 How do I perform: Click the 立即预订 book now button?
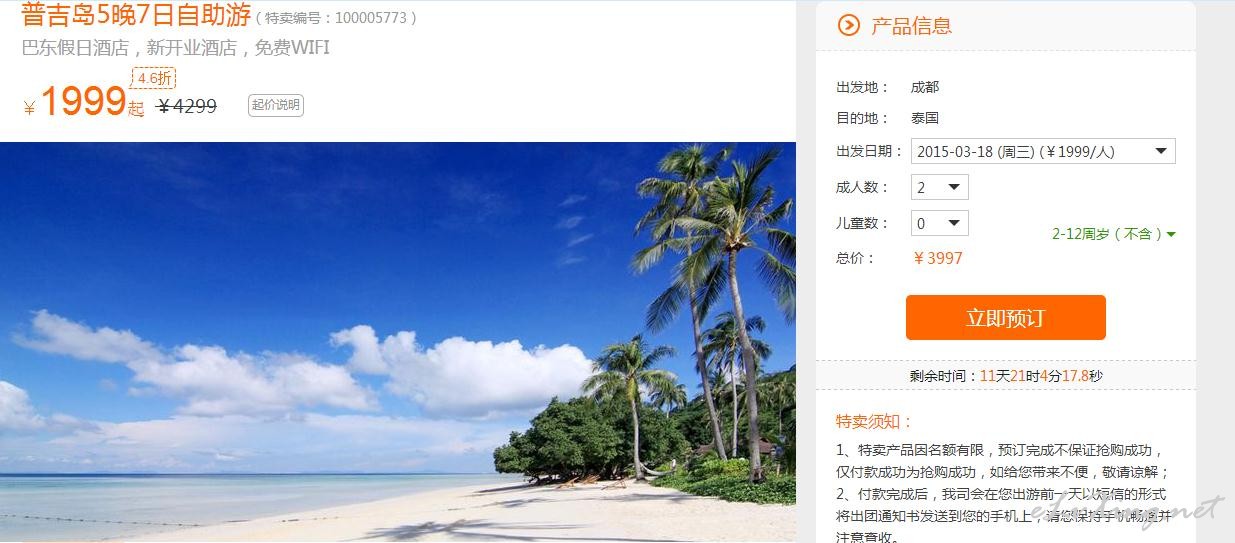pos(1005,318)
